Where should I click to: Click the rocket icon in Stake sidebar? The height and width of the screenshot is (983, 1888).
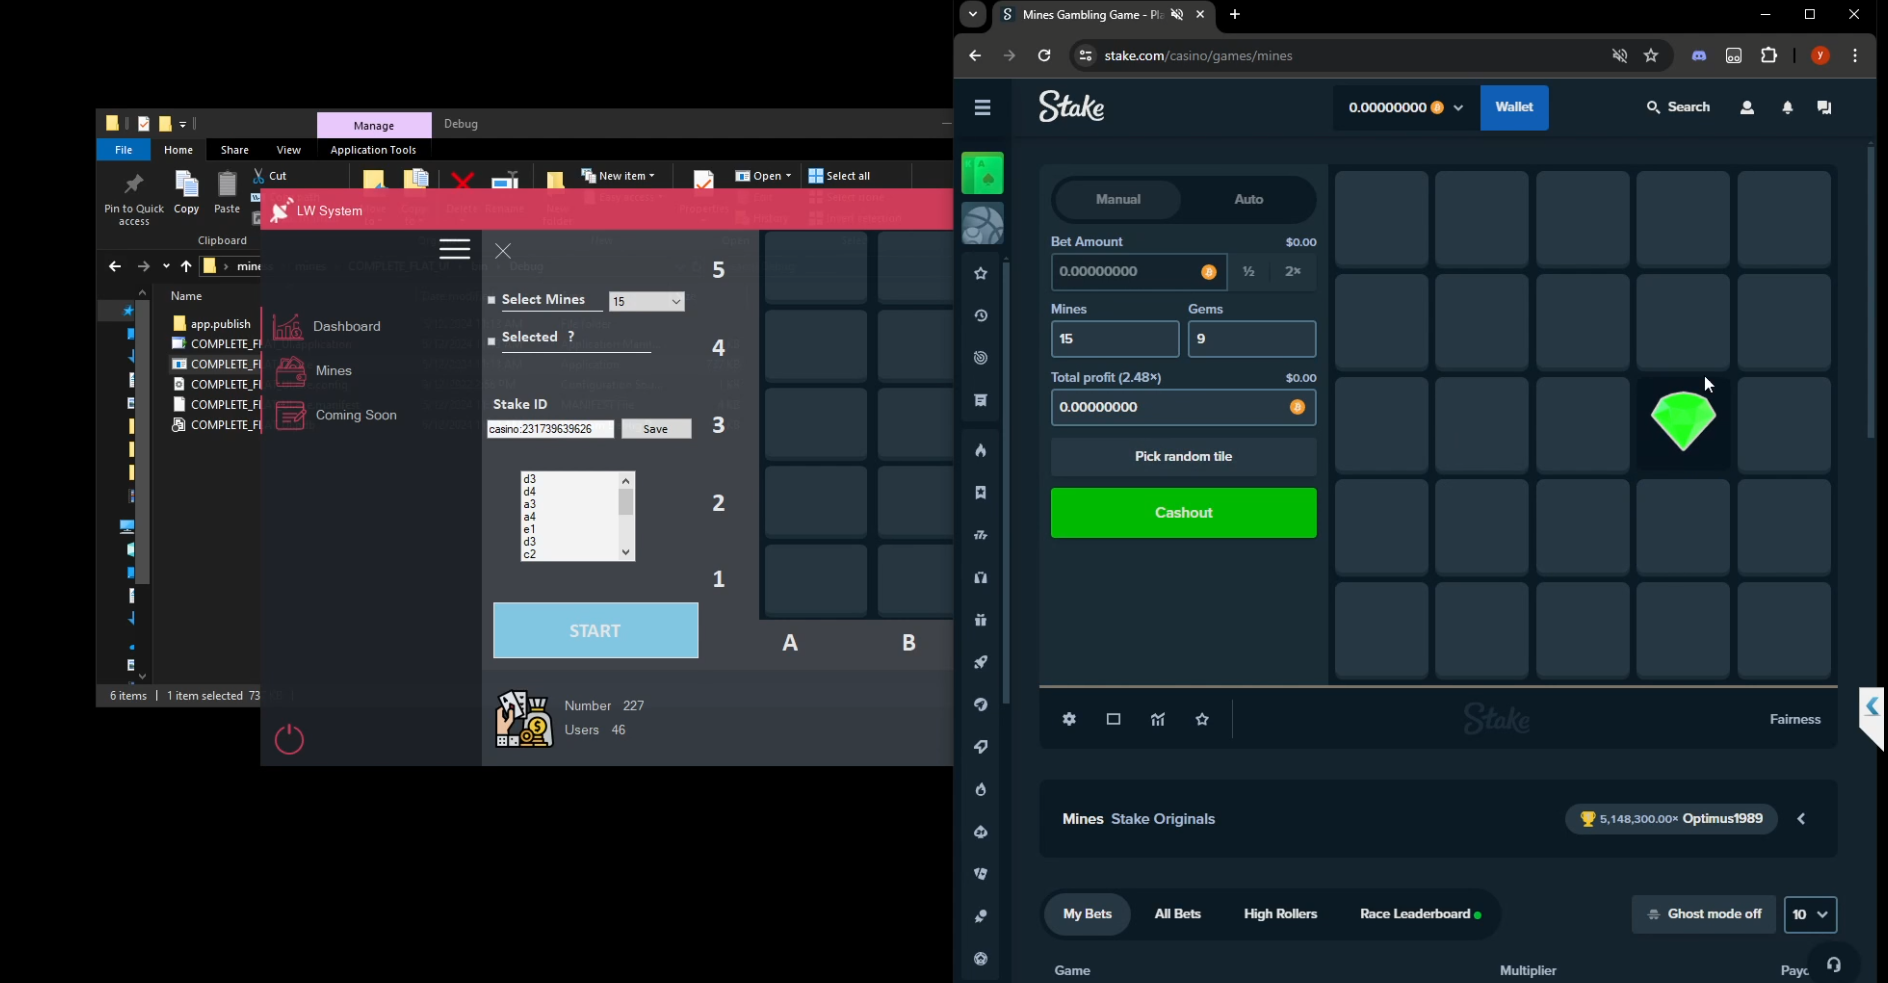pos(981,662)
